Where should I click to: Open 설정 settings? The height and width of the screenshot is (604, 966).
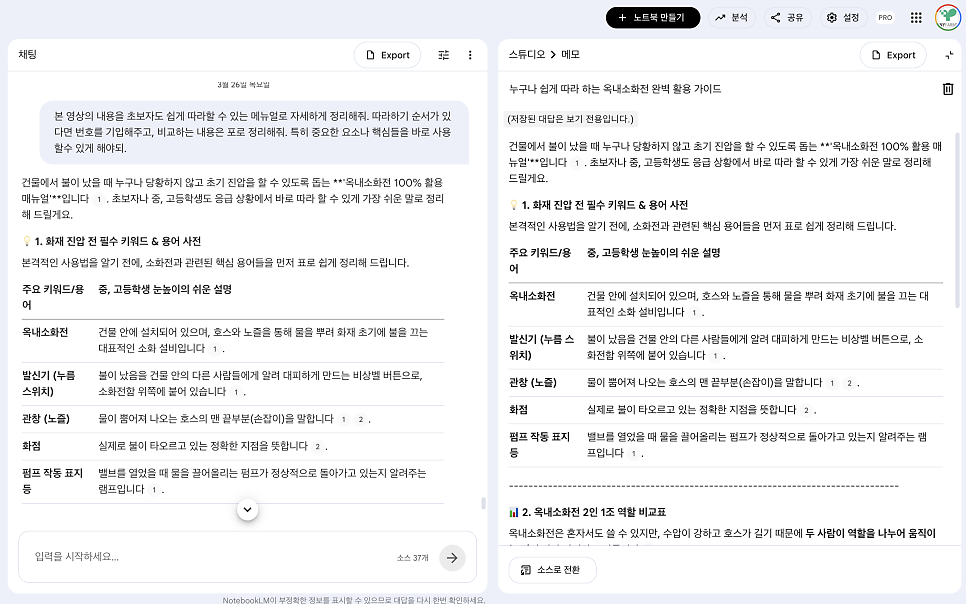843,18
